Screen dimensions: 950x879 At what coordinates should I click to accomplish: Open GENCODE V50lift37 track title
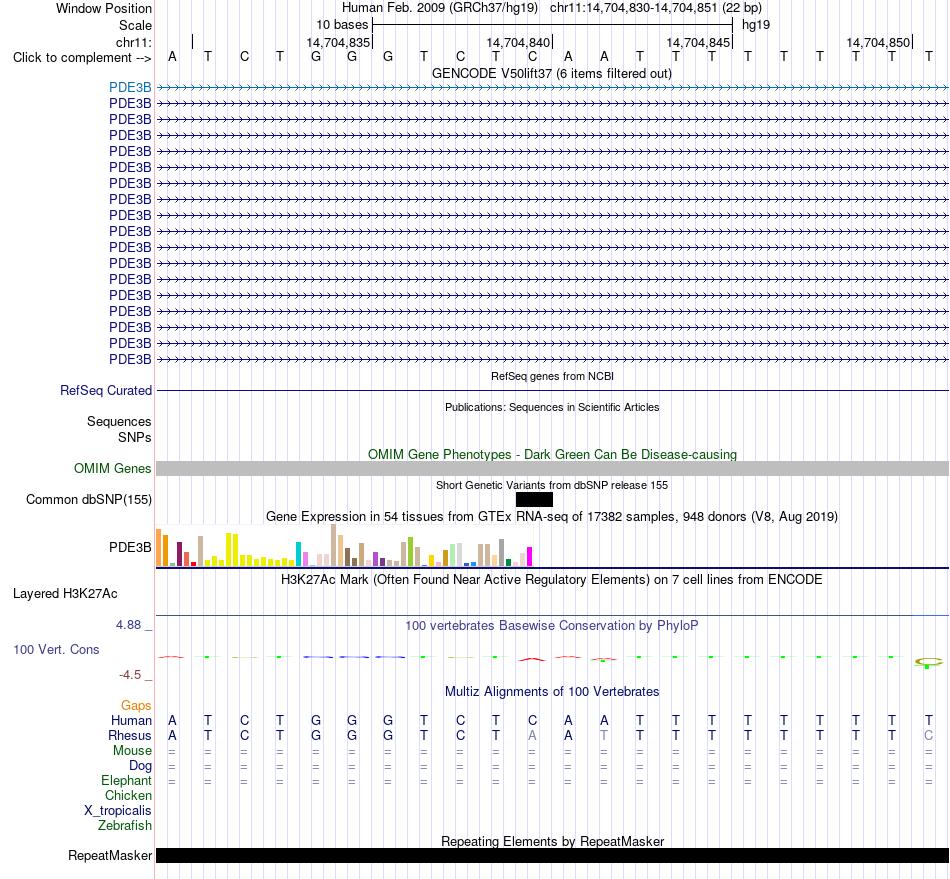pos(552,73)
